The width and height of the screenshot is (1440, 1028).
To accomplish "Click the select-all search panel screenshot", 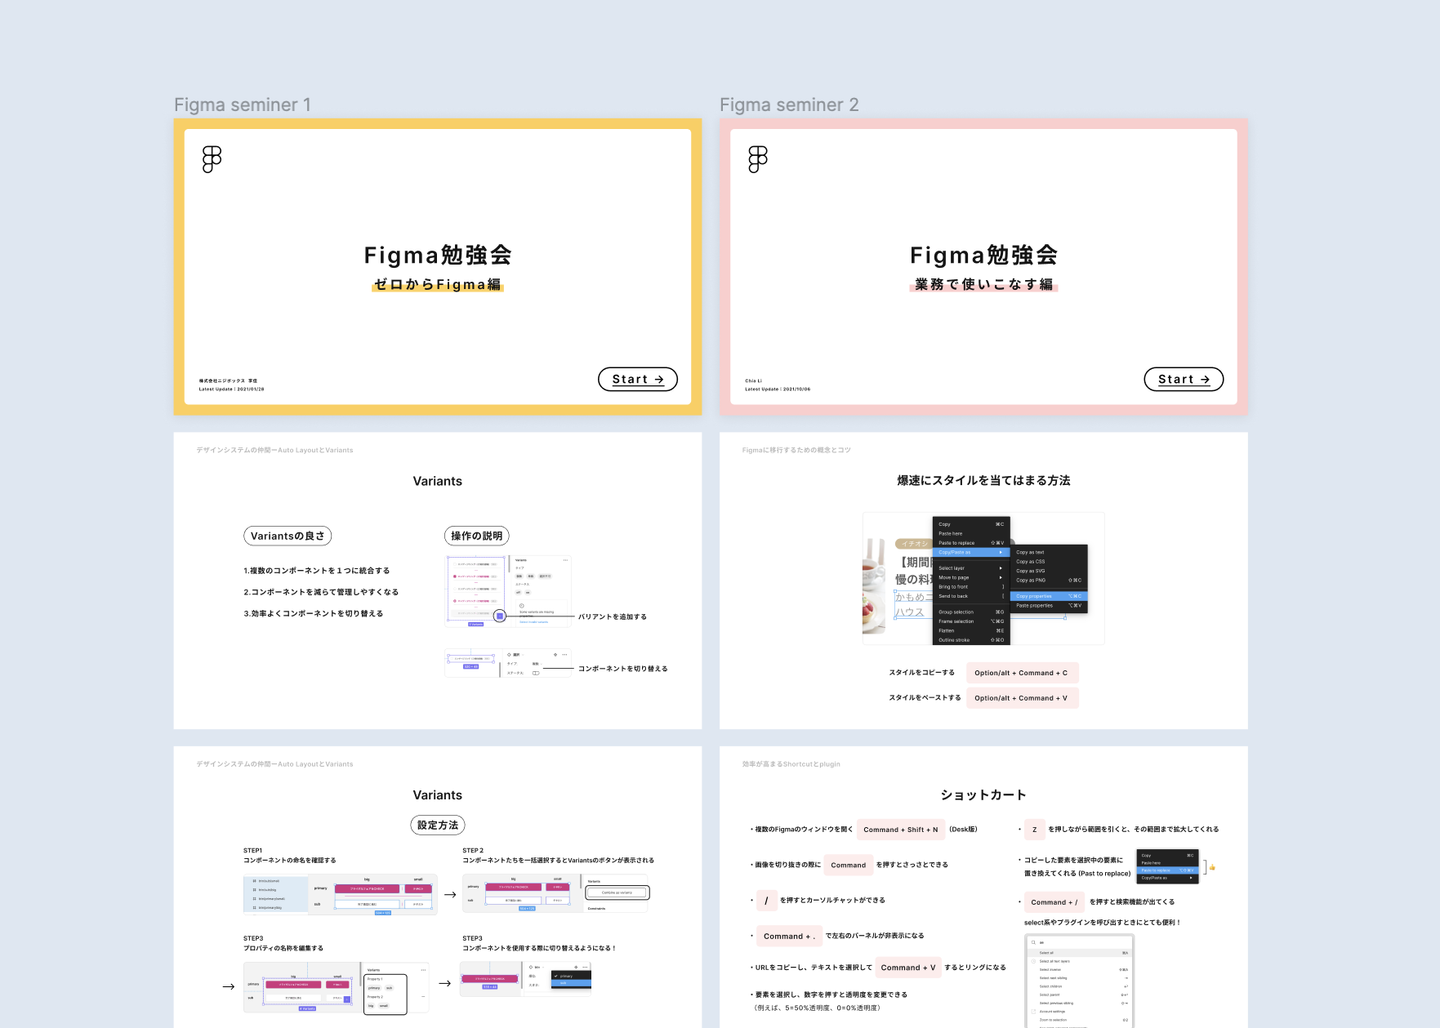I will pyautogui.click(x=1080, y=981).
